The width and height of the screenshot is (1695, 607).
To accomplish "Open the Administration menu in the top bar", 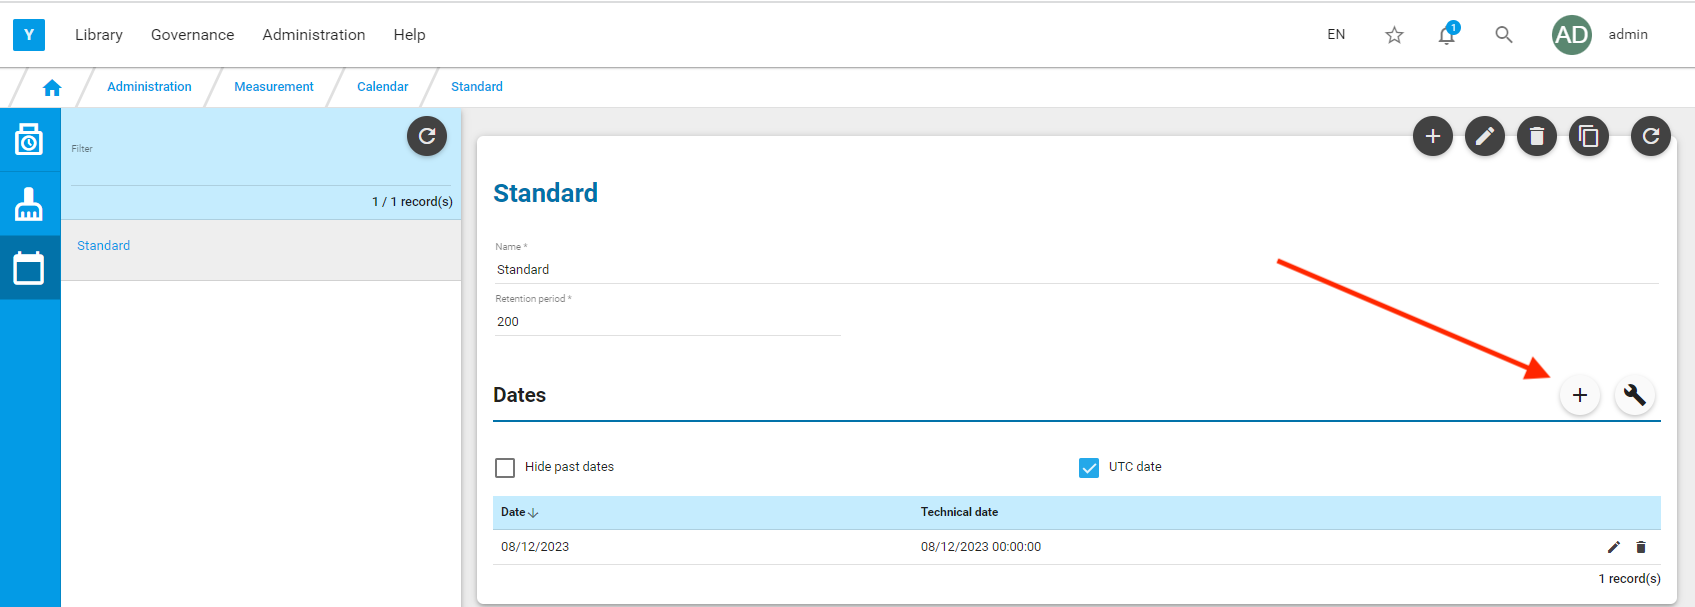I will point(314,34).
